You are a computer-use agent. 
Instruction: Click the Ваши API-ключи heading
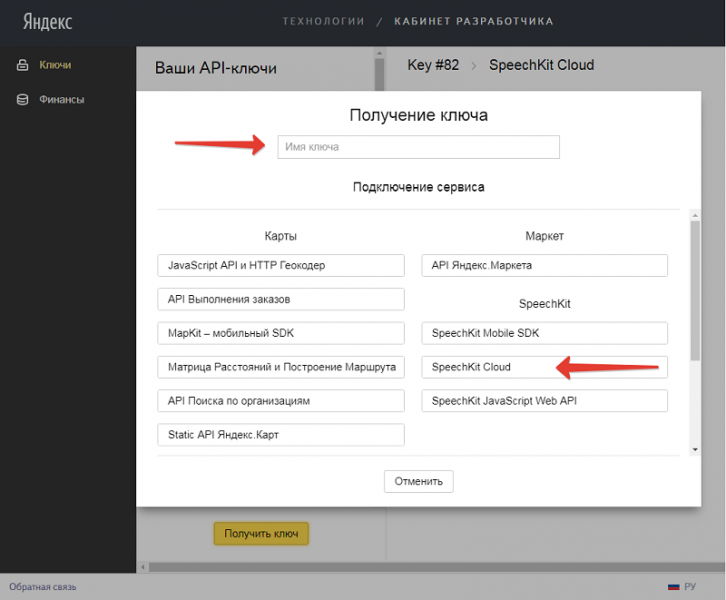[x=216, y=68]
